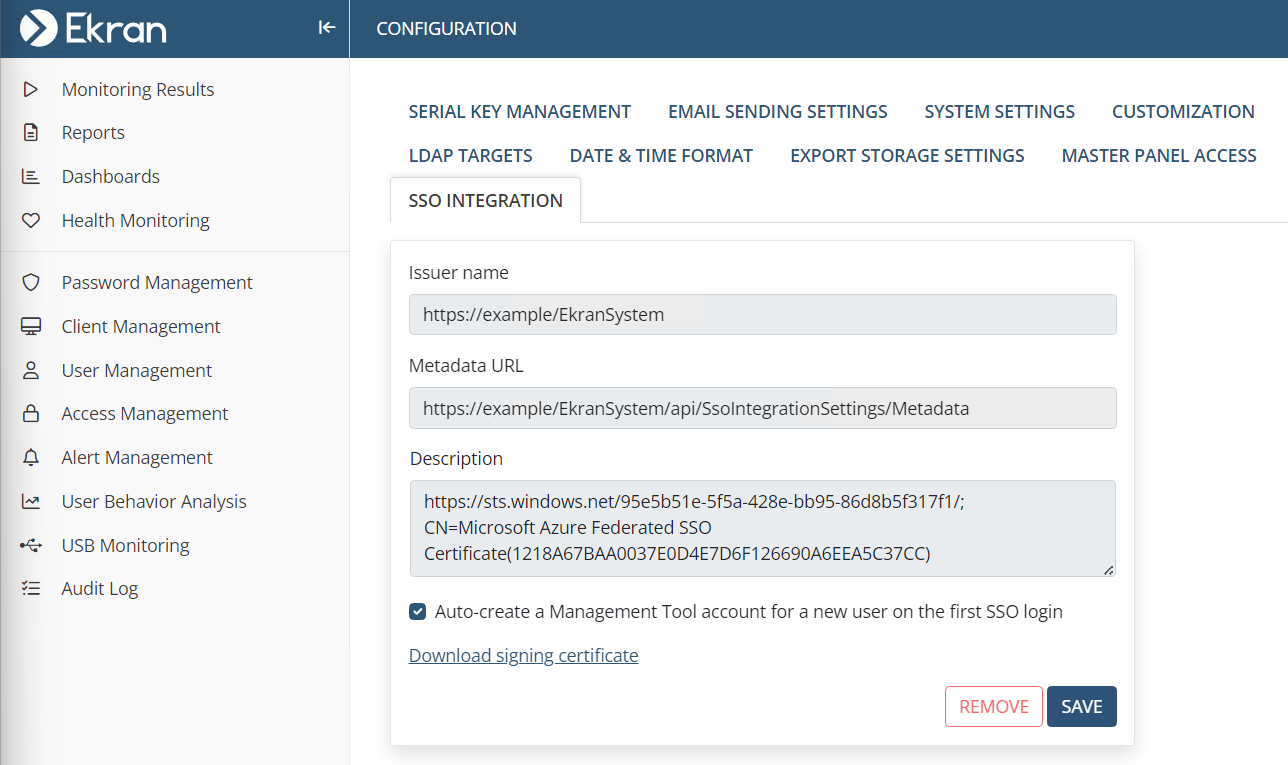The height and width of the screenshot is (765, 1288).
Task: Click the USB Monitoring icon
Action: click(30, 546)
